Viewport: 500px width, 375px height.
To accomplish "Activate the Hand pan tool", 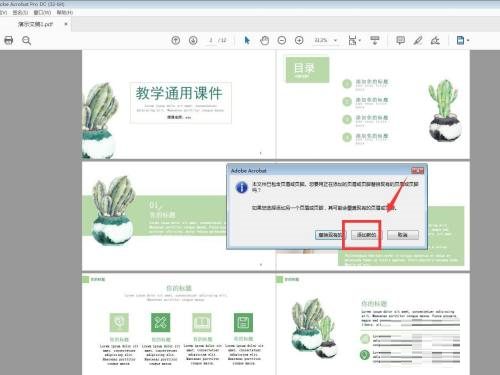I will click(x=264, y=40).
